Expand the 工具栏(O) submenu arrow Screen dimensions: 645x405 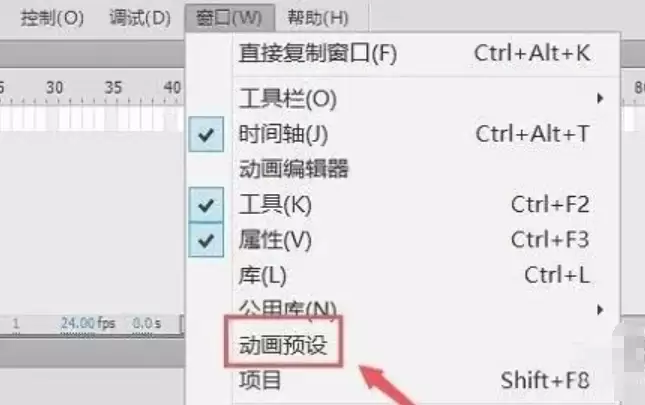(x=600, y=99)
